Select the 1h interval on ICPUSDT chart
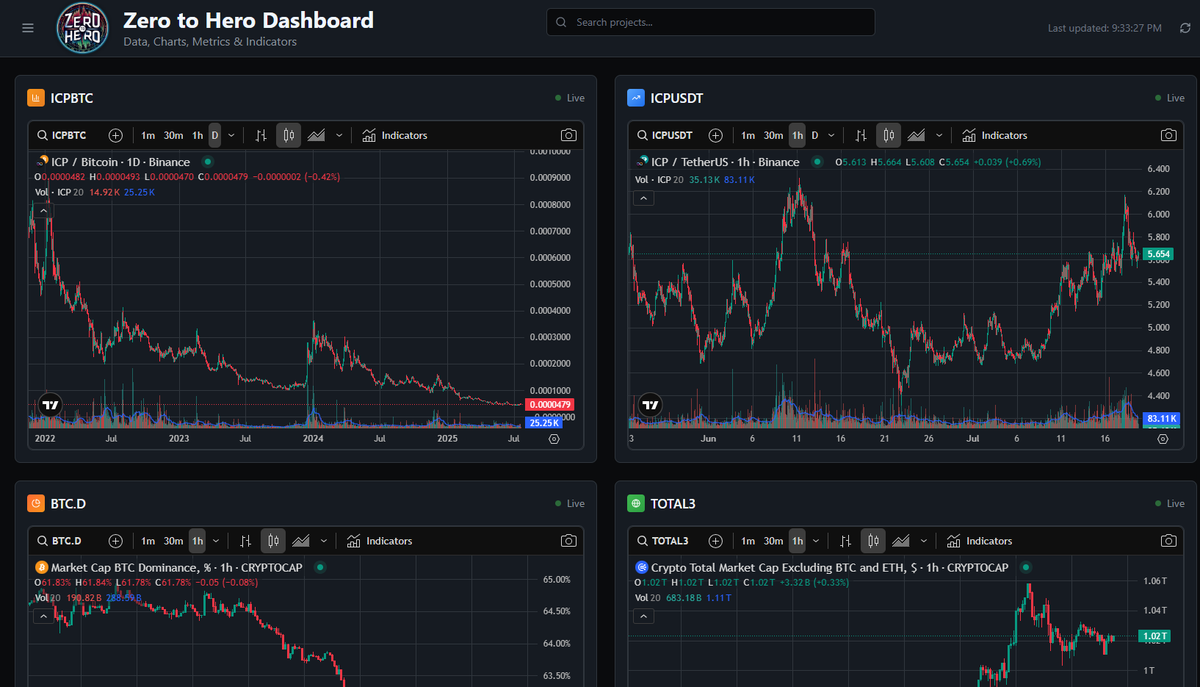1200x687 pixels. pos(797,135)
